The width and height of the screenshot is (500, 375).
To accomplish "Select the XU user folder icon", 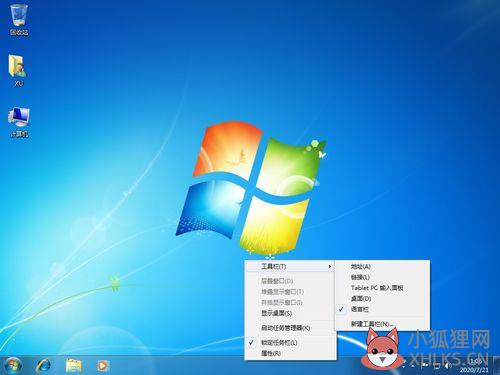I will click(x=18, y=70).
